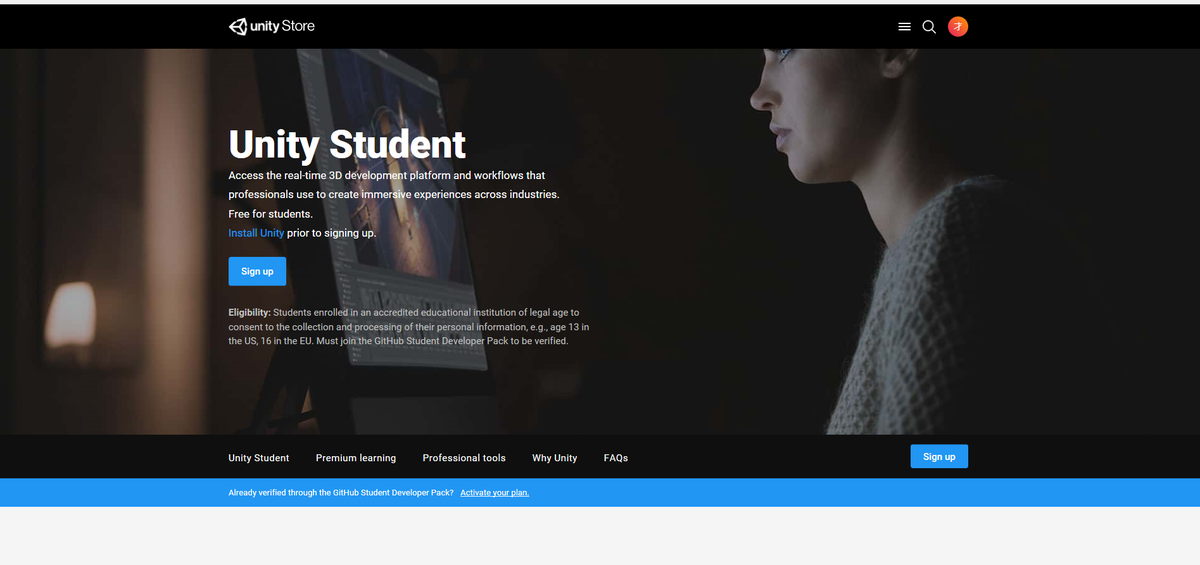Screen dimensions: 1200x565
Task: Click the Eligibility paragraph text
Action: [409, 327]
